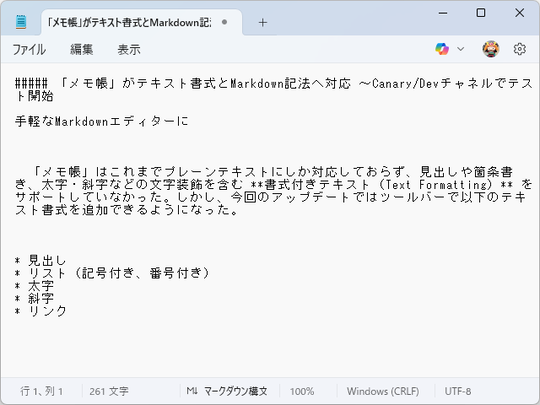Click the 261 文字 character count

(x=109, y=391)
